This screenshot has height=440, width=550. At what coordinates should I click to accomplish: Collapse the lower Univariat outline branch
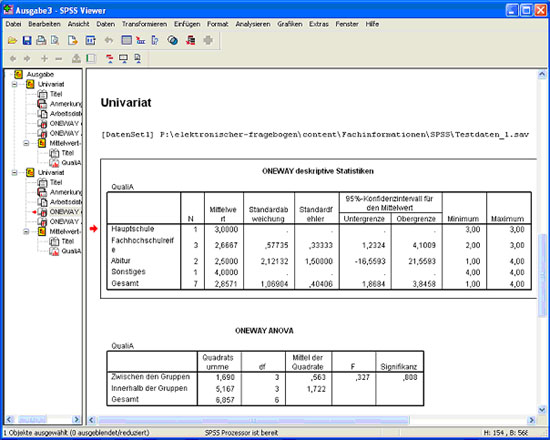click(14, 173)
